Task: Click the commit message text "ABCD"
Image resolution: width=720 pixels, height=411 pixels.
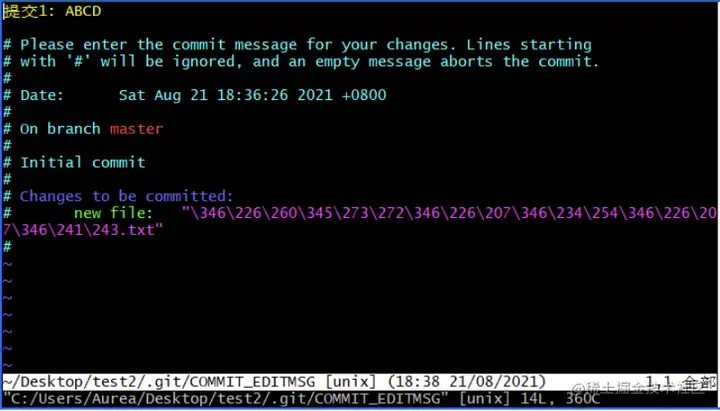Action: (83, 11)
